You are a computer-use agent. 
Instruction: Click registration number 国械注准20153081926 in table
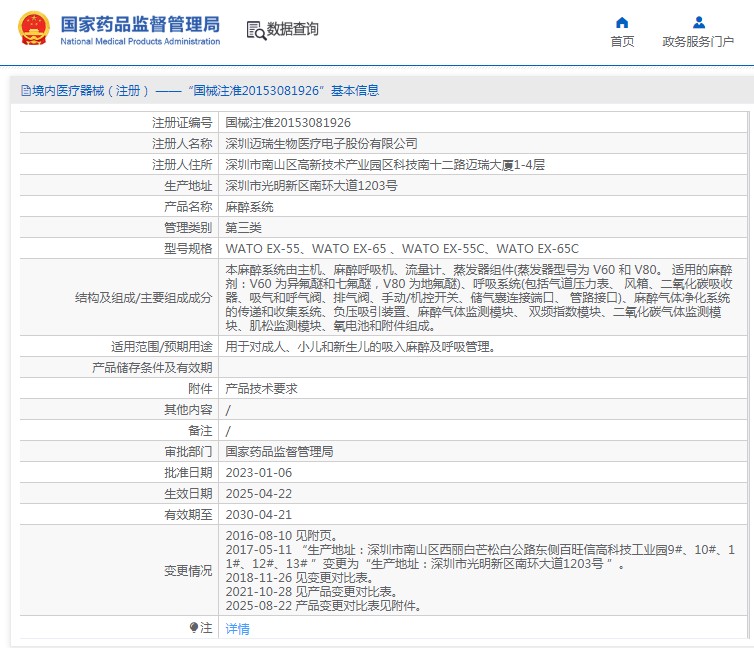pos(288,123)
